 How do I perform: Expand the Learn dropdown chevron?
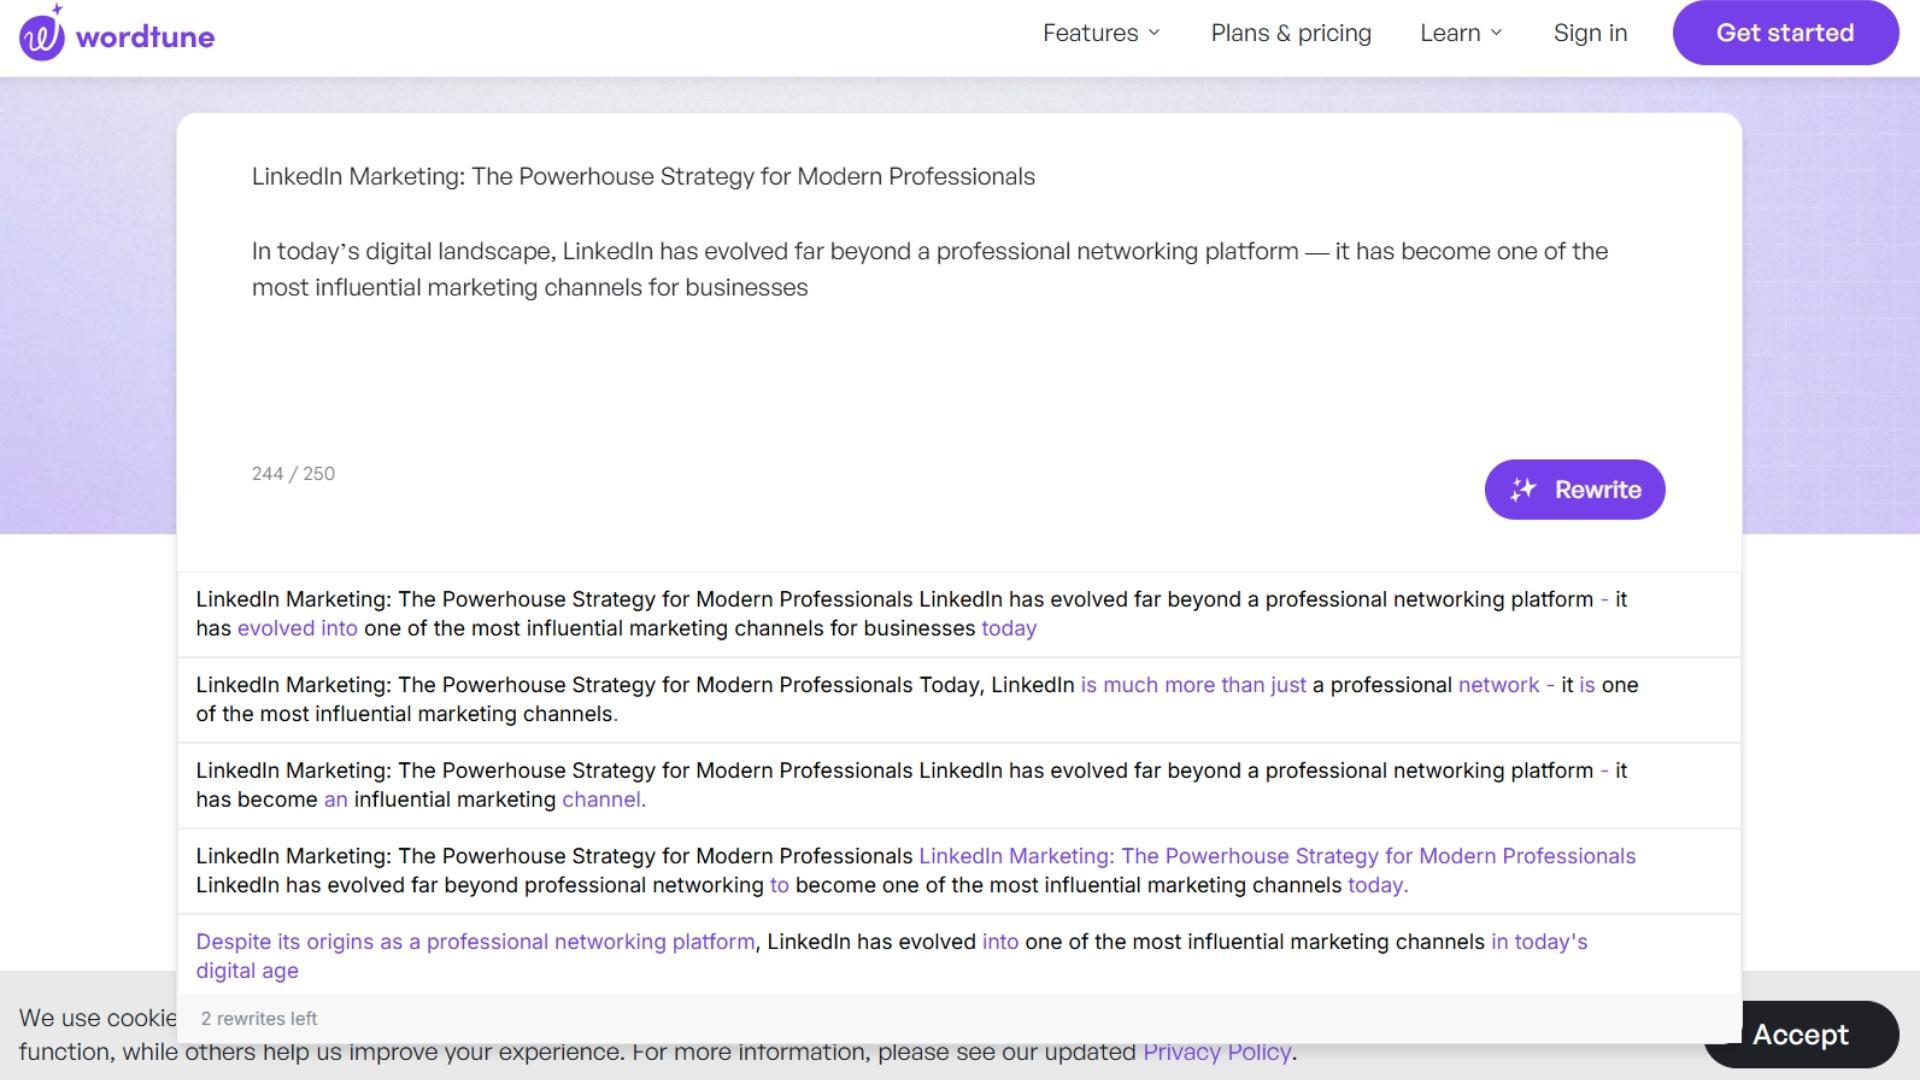[x=1496, y=33]
